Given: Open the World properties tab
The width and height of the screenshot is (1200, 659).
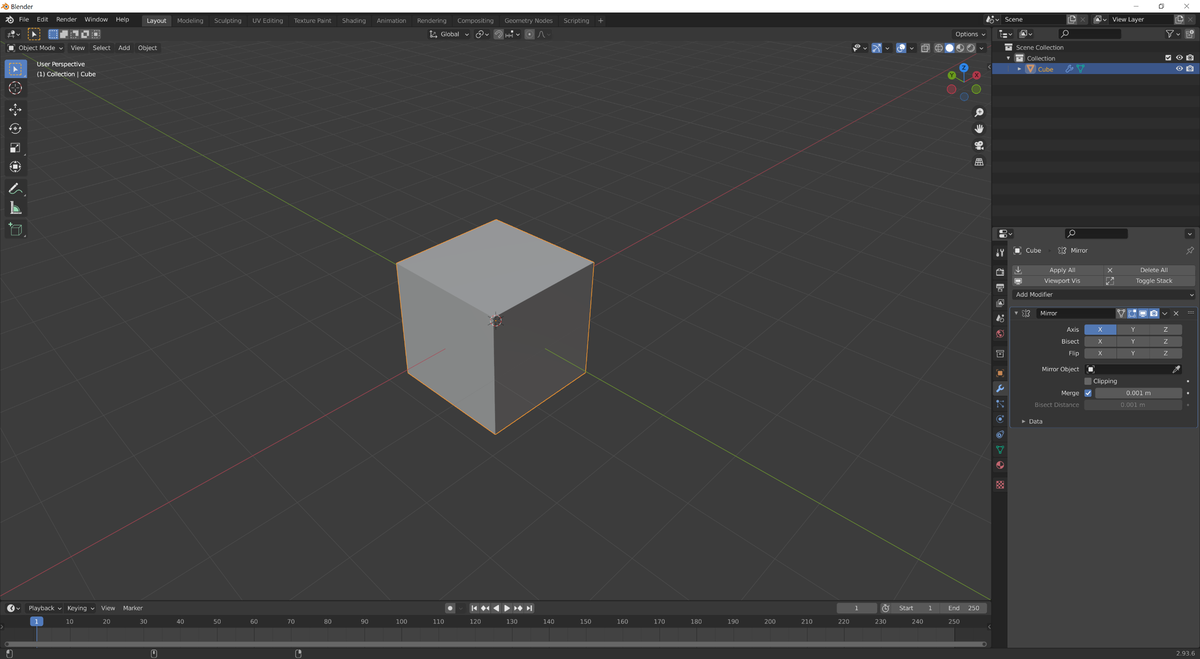Looking at the screenshot, I should (x=1000, y=334).
